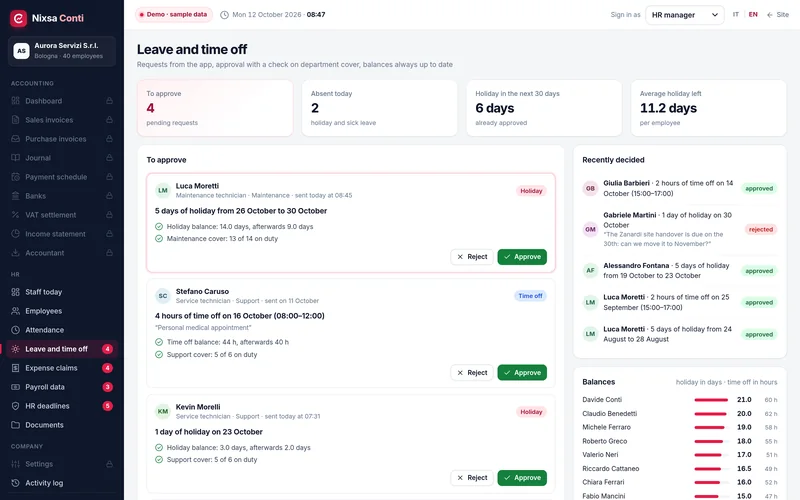Switch language to EN
This screenshot has height=500, width=800.
pyautogui.click(x=753, y=15)
